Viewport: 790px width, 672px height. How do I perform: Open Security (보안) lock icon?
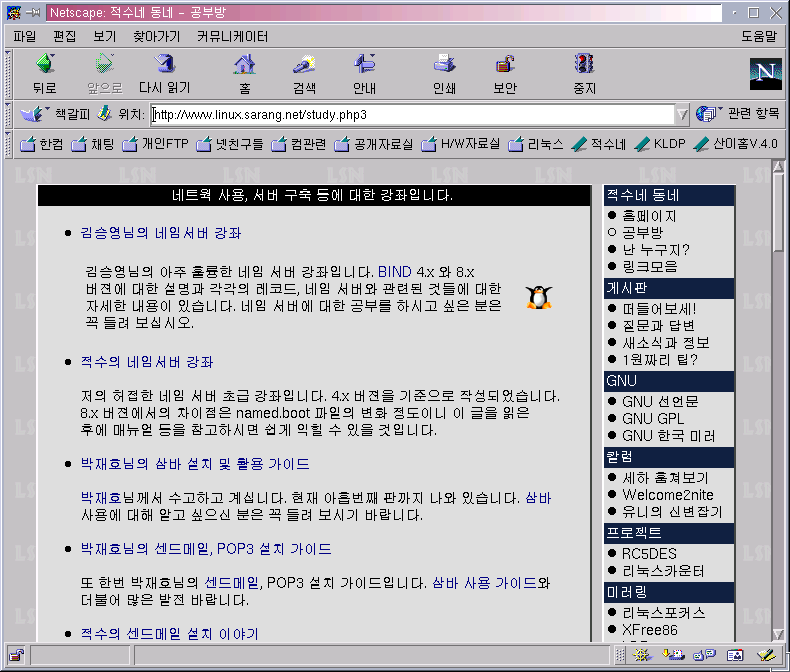click(505, 74)
